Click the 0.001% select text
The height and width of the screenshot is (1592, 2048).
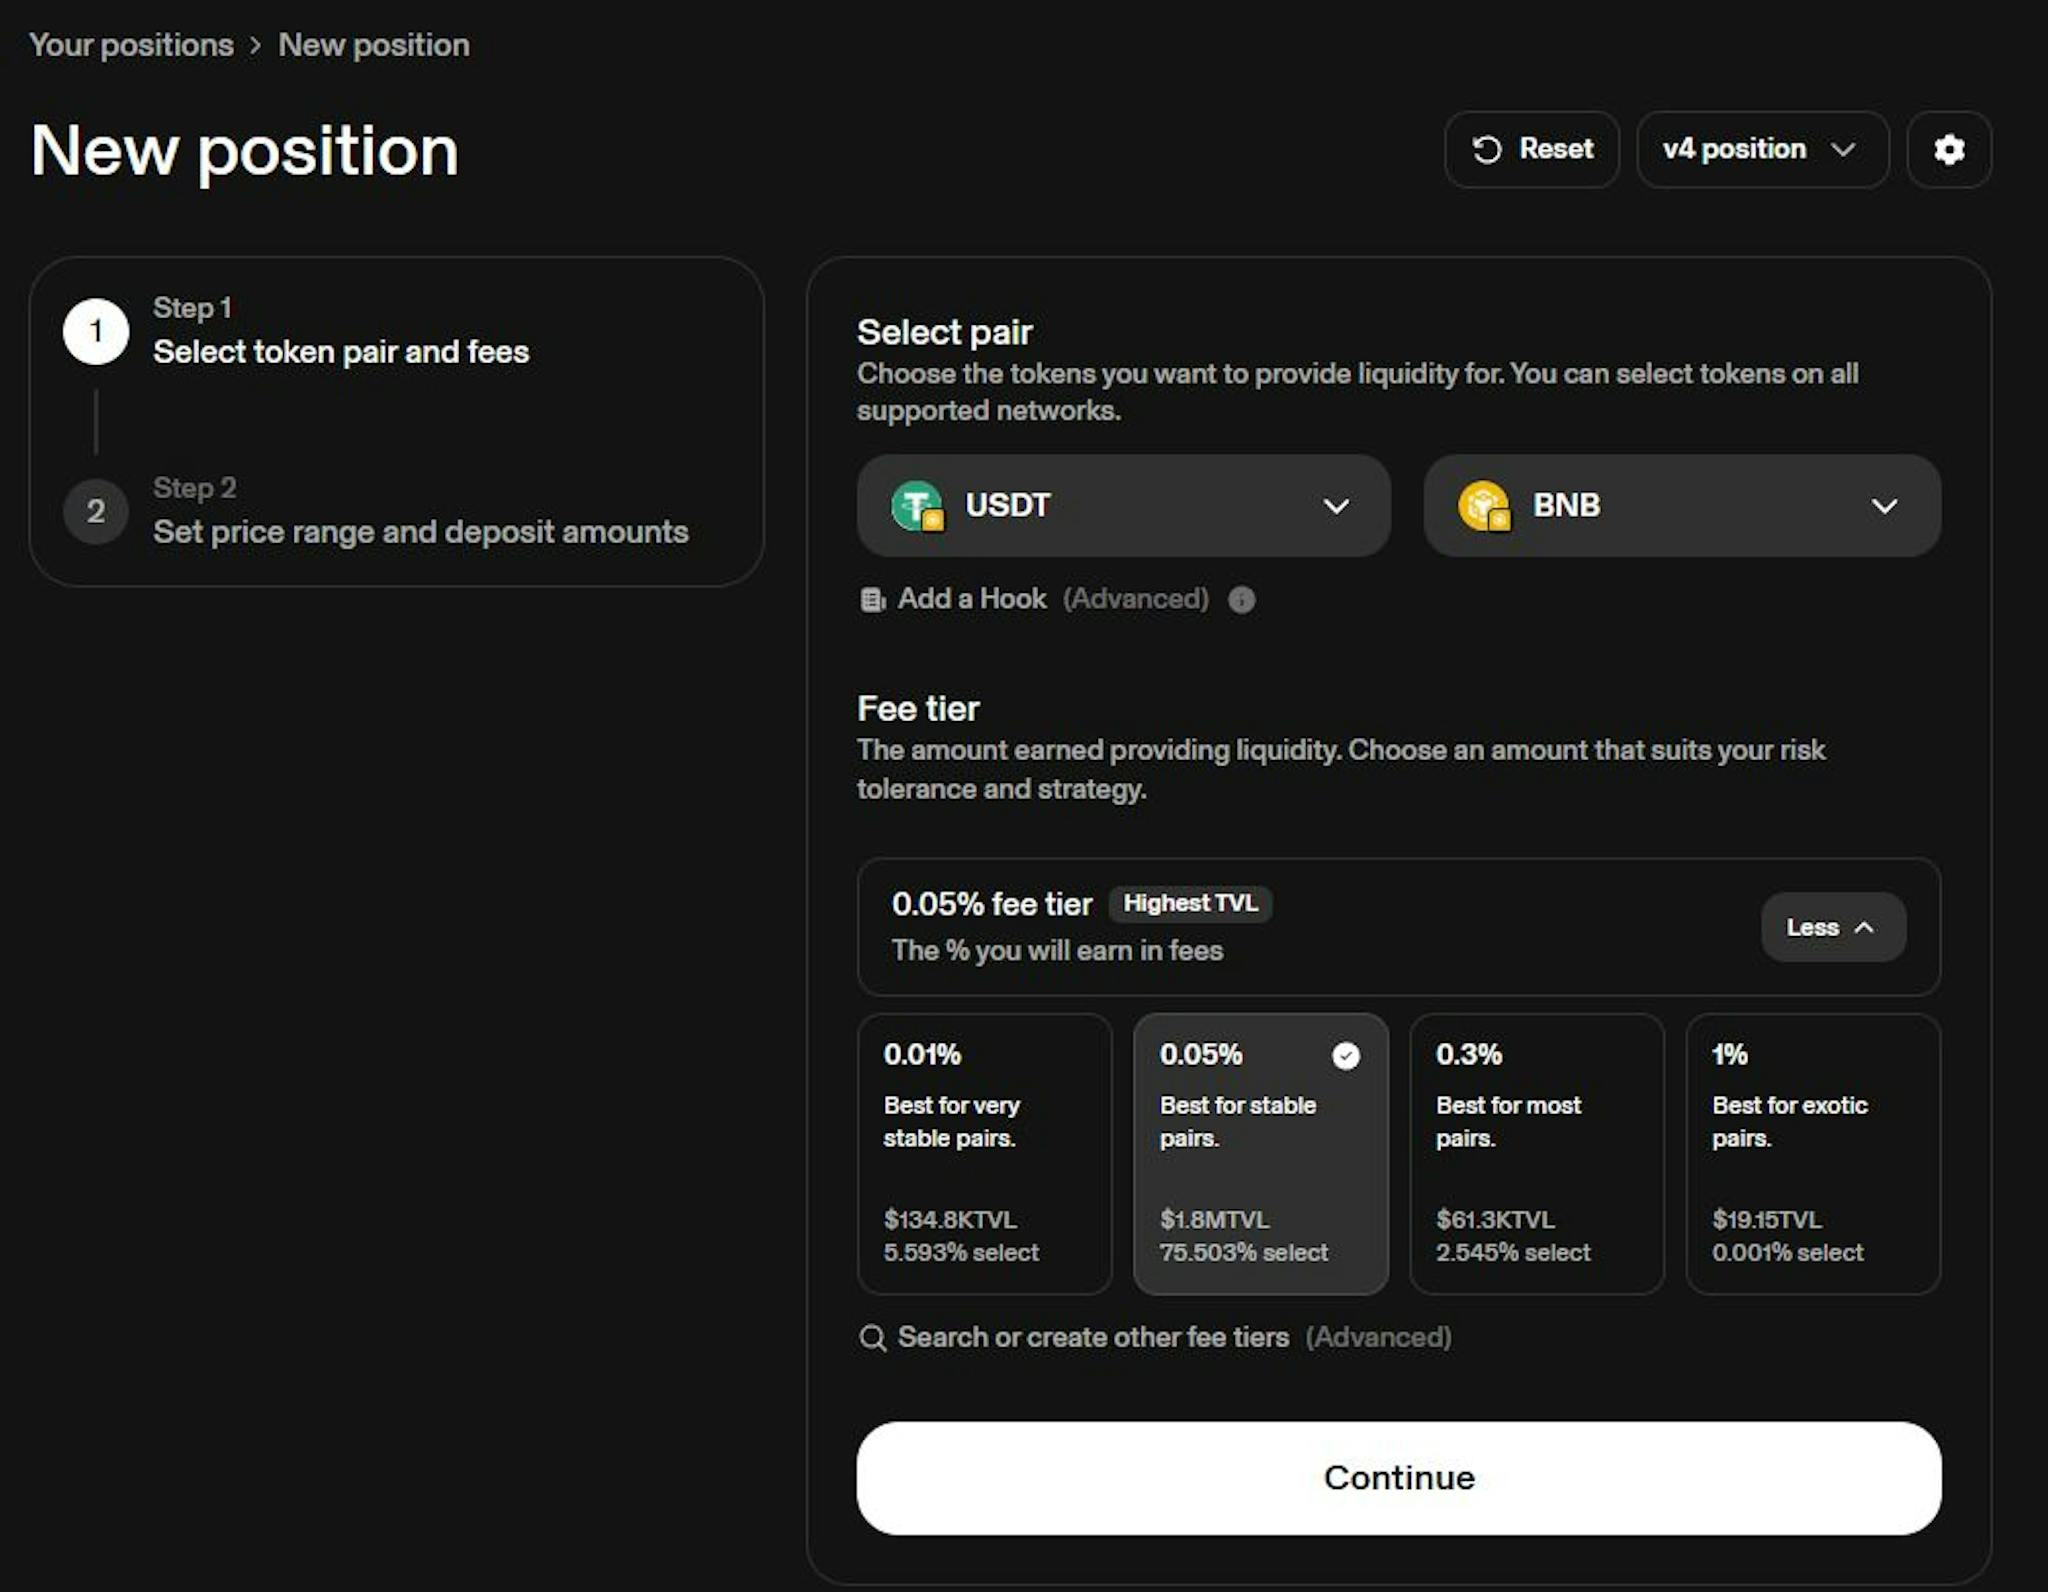[1788, 1252]
